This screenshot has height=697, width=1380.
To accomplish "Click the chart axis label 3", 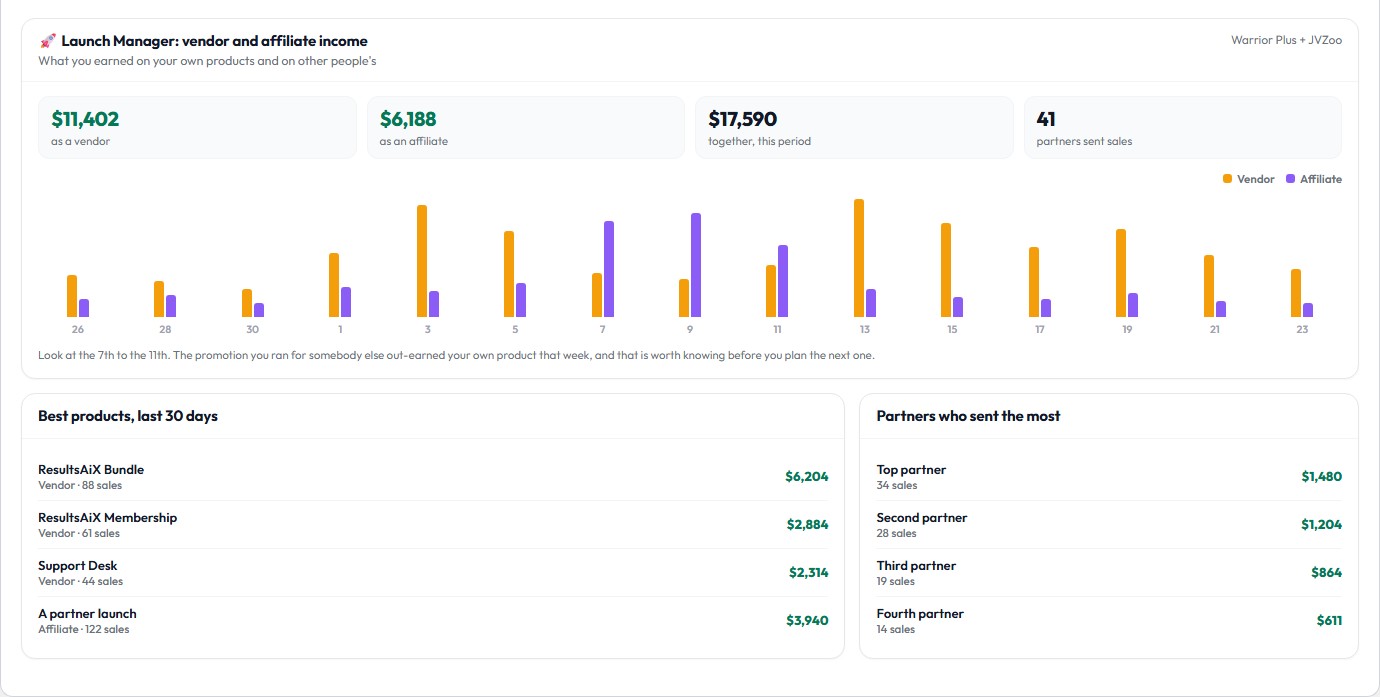I will (x=427, y=329).
